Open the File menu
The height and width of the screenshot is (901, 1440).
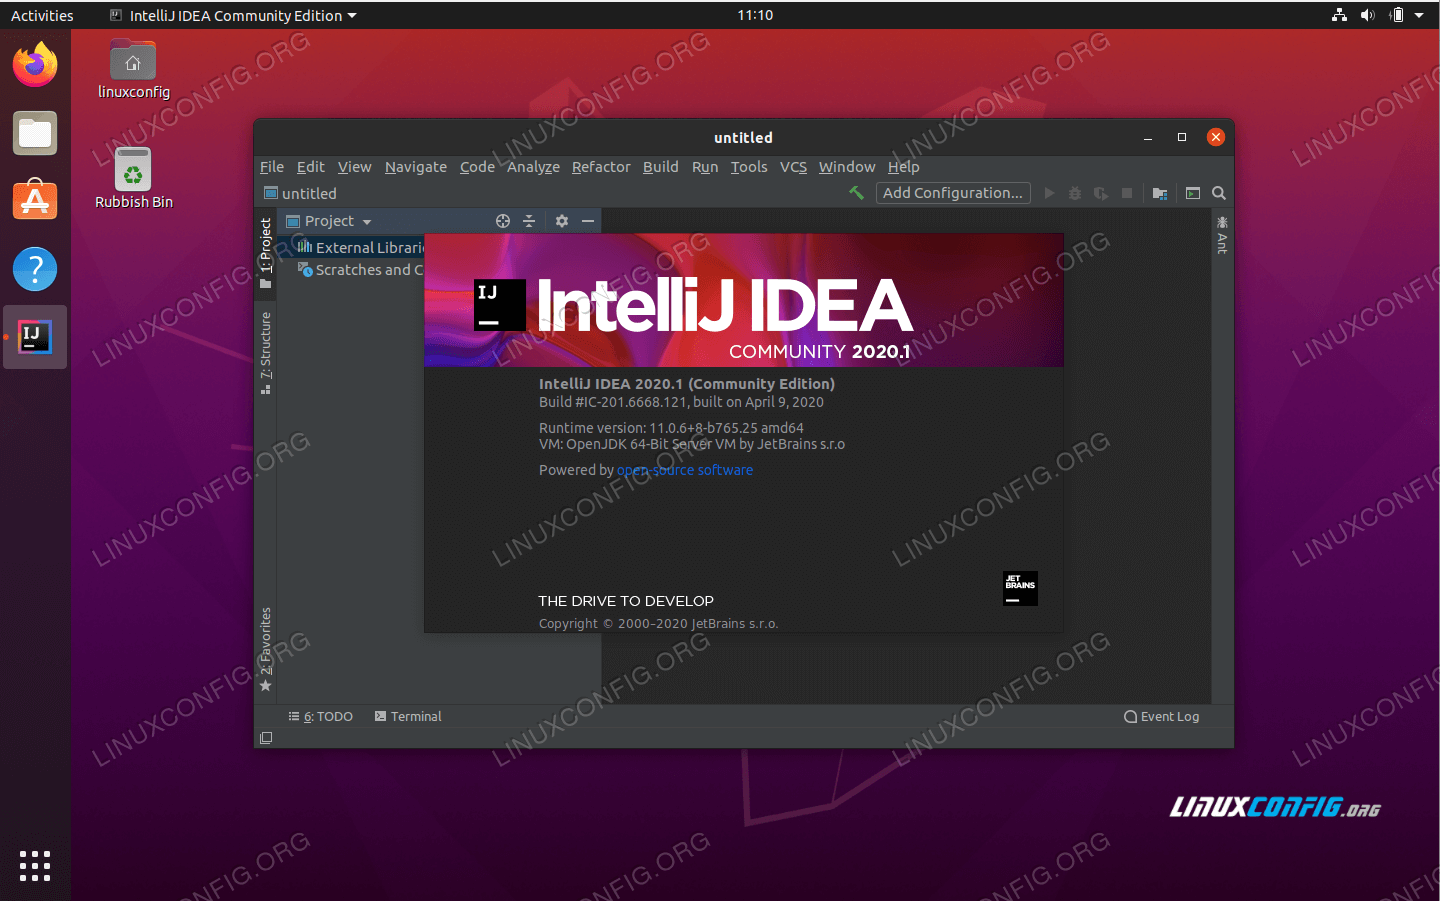272,167
